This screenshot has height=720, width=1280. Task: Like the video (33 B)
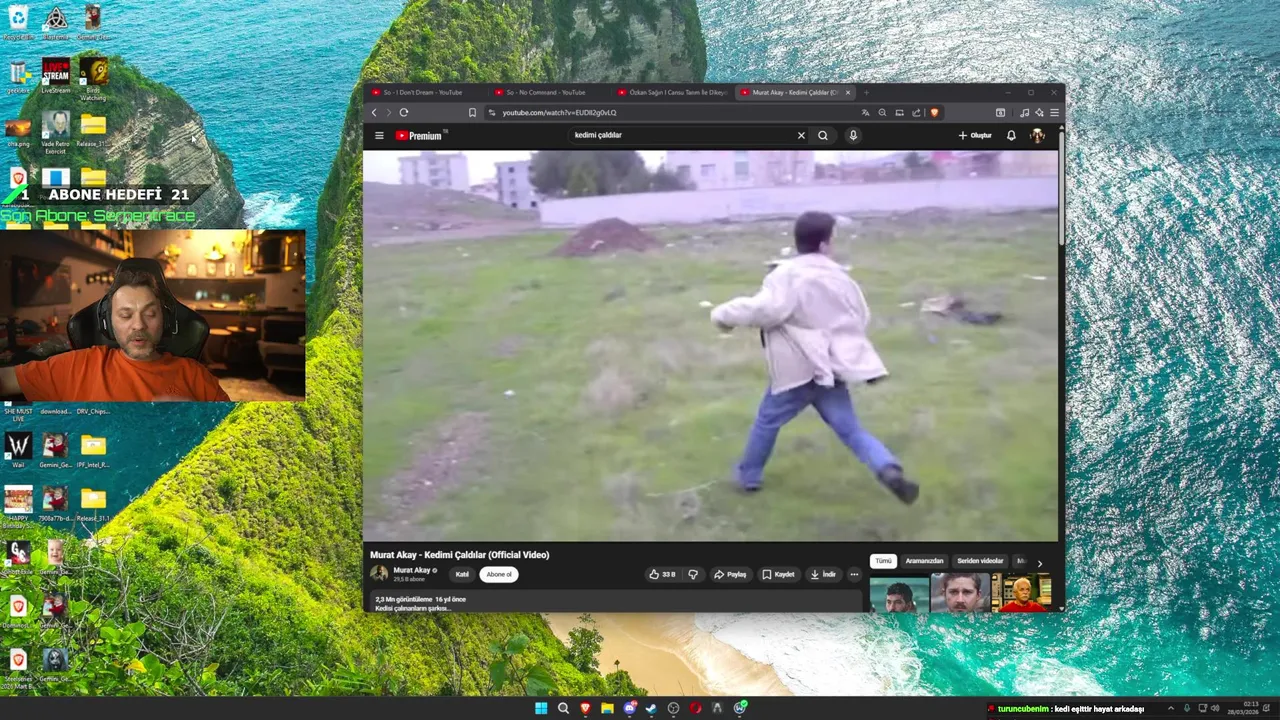click(x=663, y=574)
